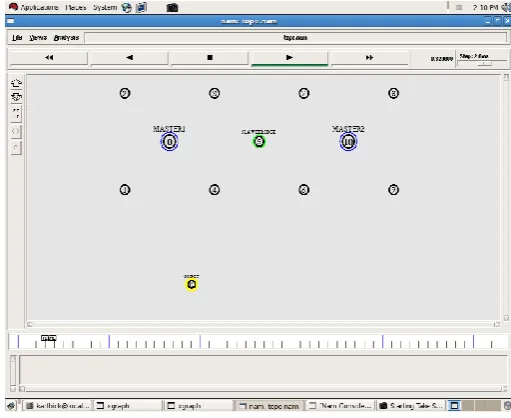Viewport: 511px width, 418px height.
Task: Open the File menu
Action: click(17, 38)
